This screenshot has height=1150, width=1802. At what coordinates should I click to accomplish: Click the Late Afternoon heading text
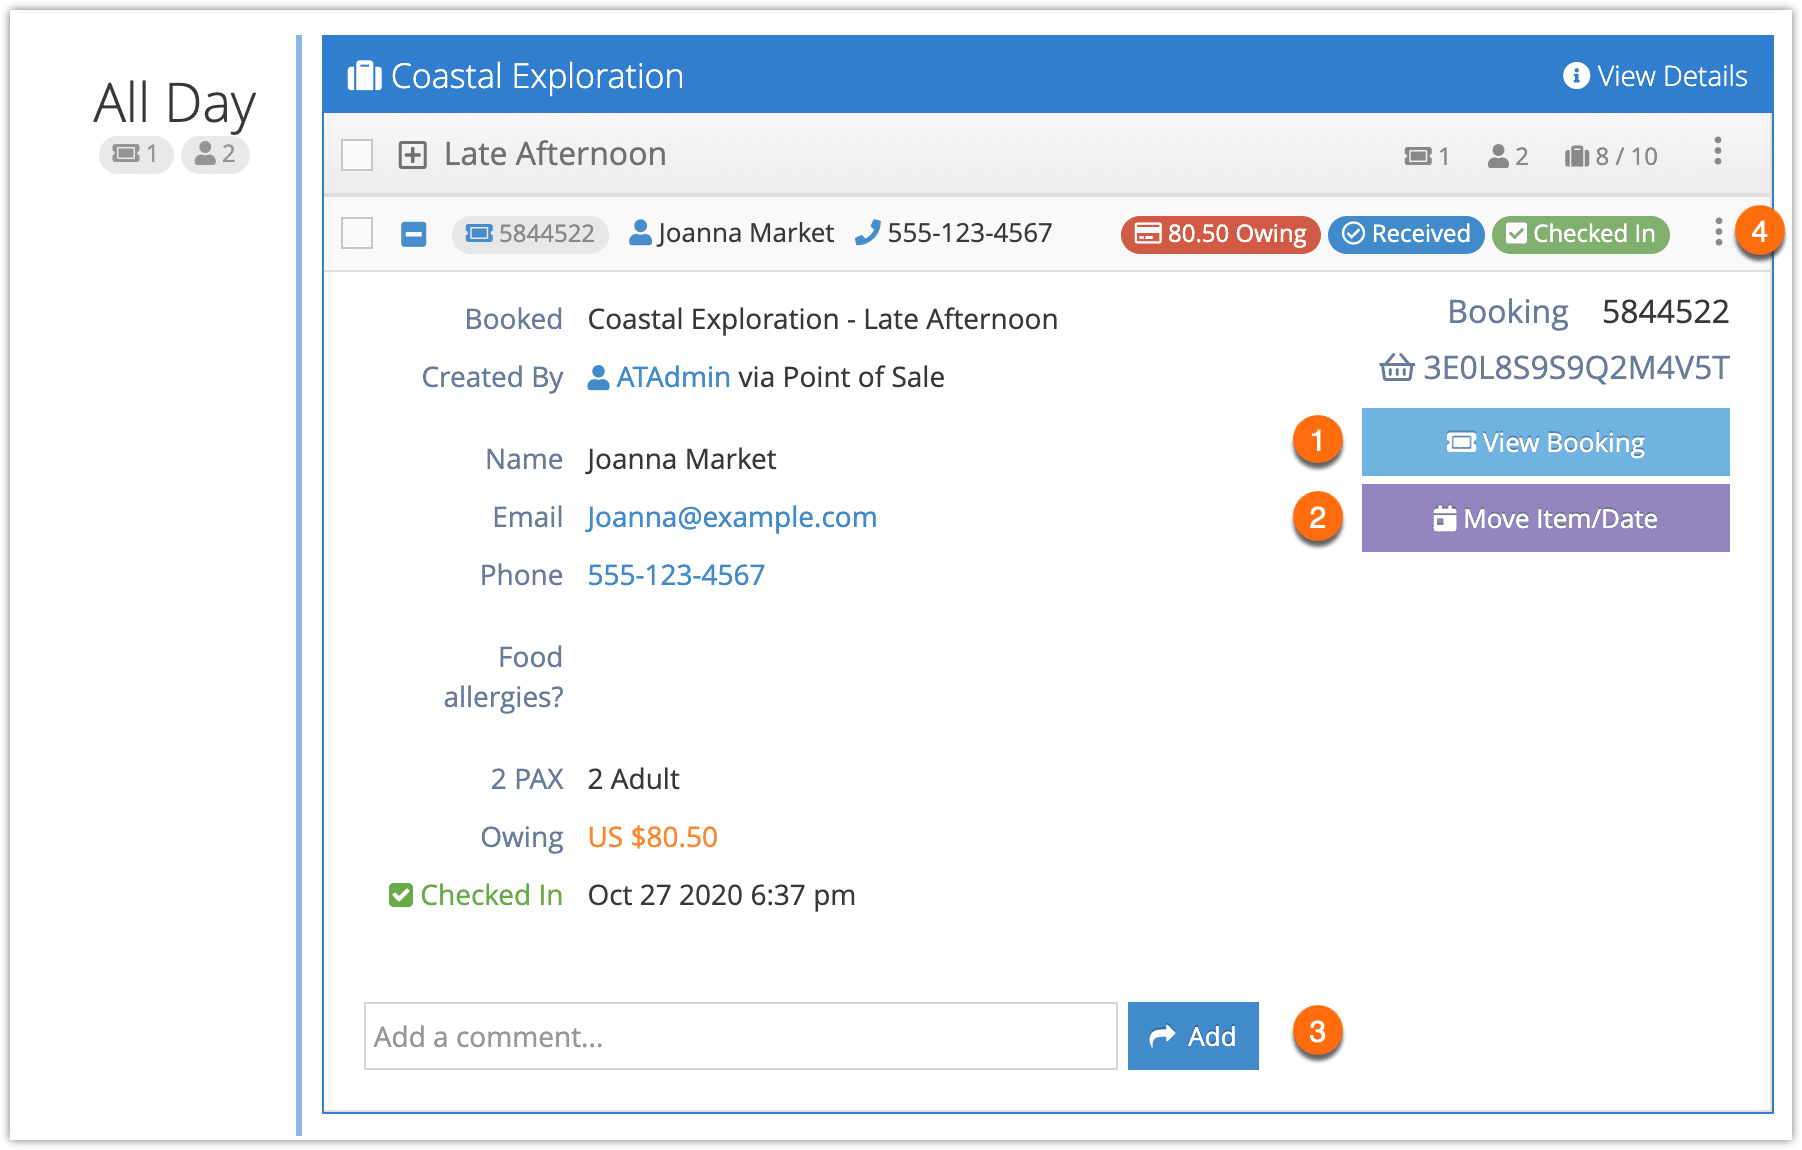[555, 154]
